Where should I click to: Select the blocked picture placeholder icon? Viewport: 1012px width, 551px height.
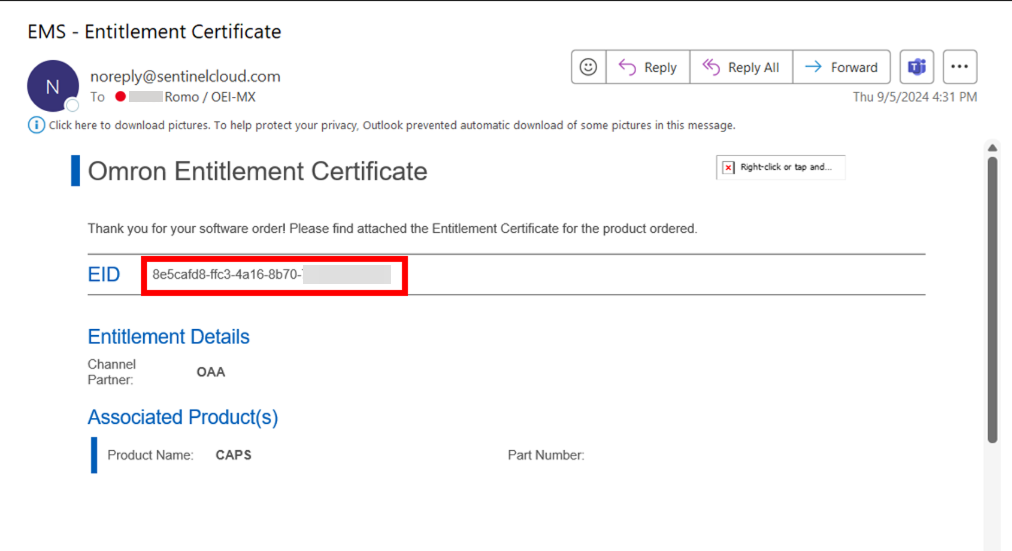pyautogui.click(x=729, y=168)
